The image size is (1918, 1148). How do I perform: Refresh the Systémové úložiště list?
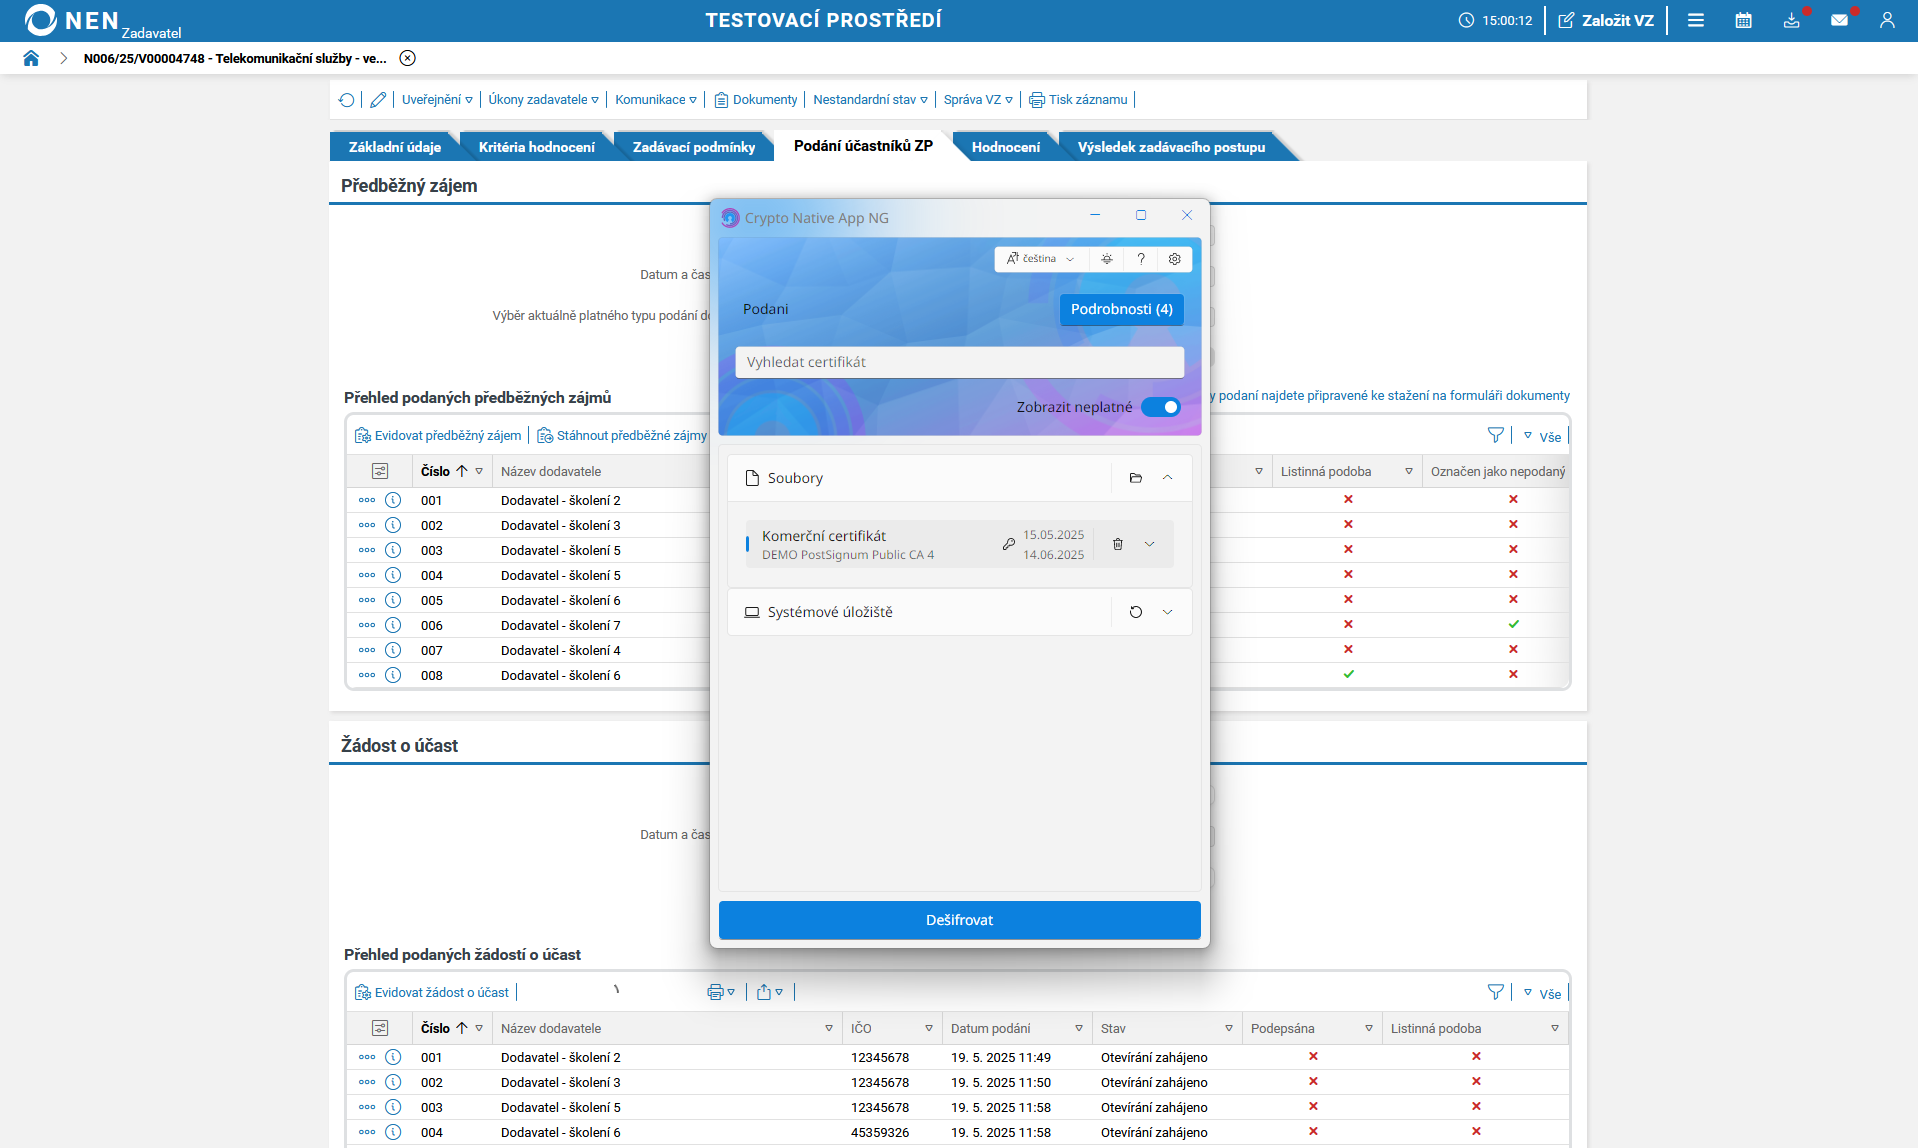[1135, 612]
